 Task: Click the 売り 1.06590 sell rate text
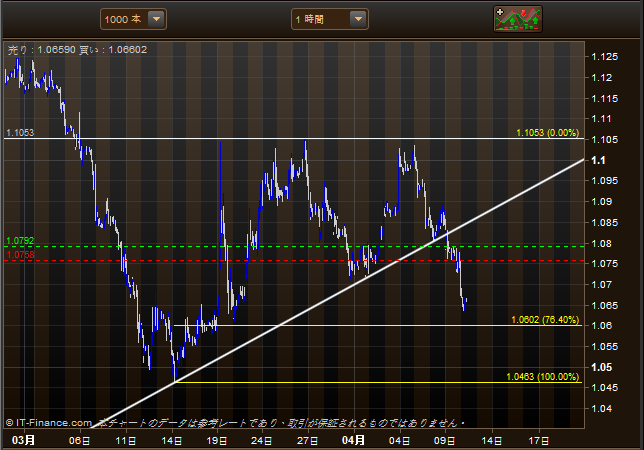(41, 50)
